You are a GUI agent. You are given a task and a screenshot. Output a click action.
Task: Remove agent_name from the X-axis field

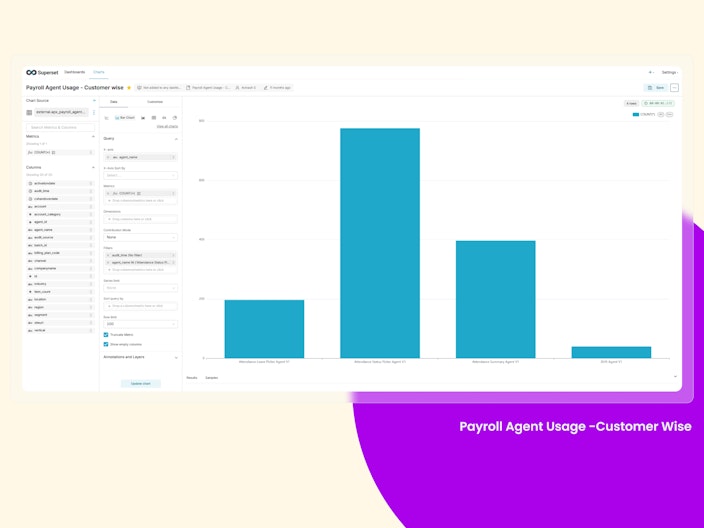[108, 157]
